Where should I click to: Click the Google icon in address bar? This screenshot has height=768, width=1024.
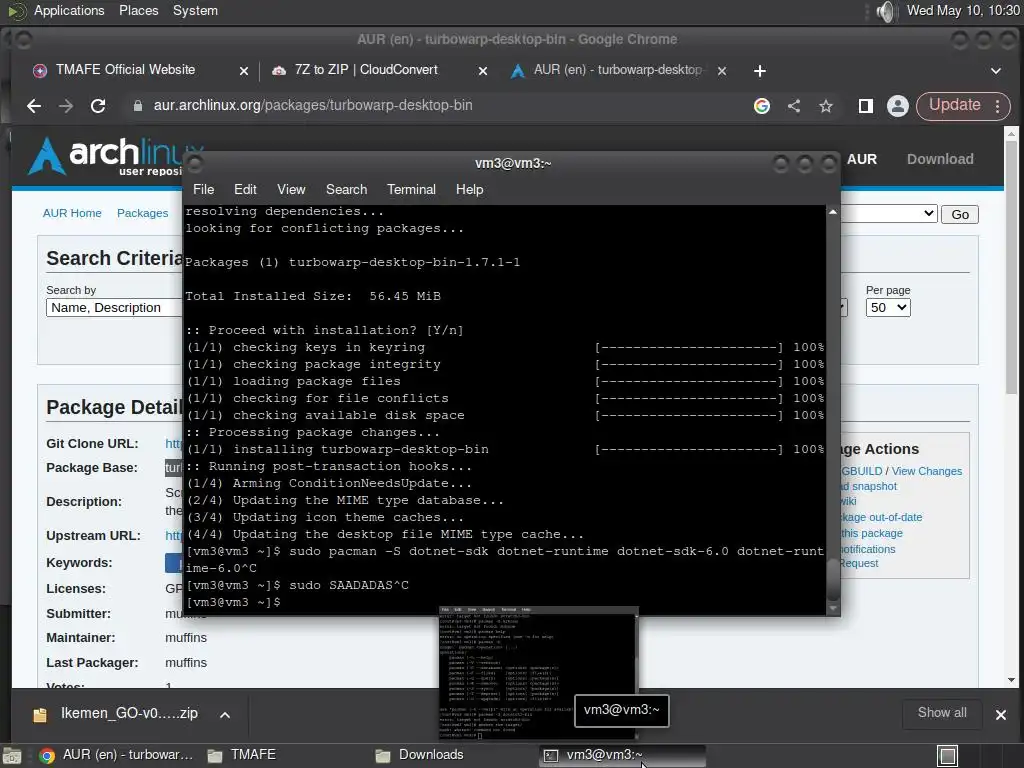tap(761, 106)
